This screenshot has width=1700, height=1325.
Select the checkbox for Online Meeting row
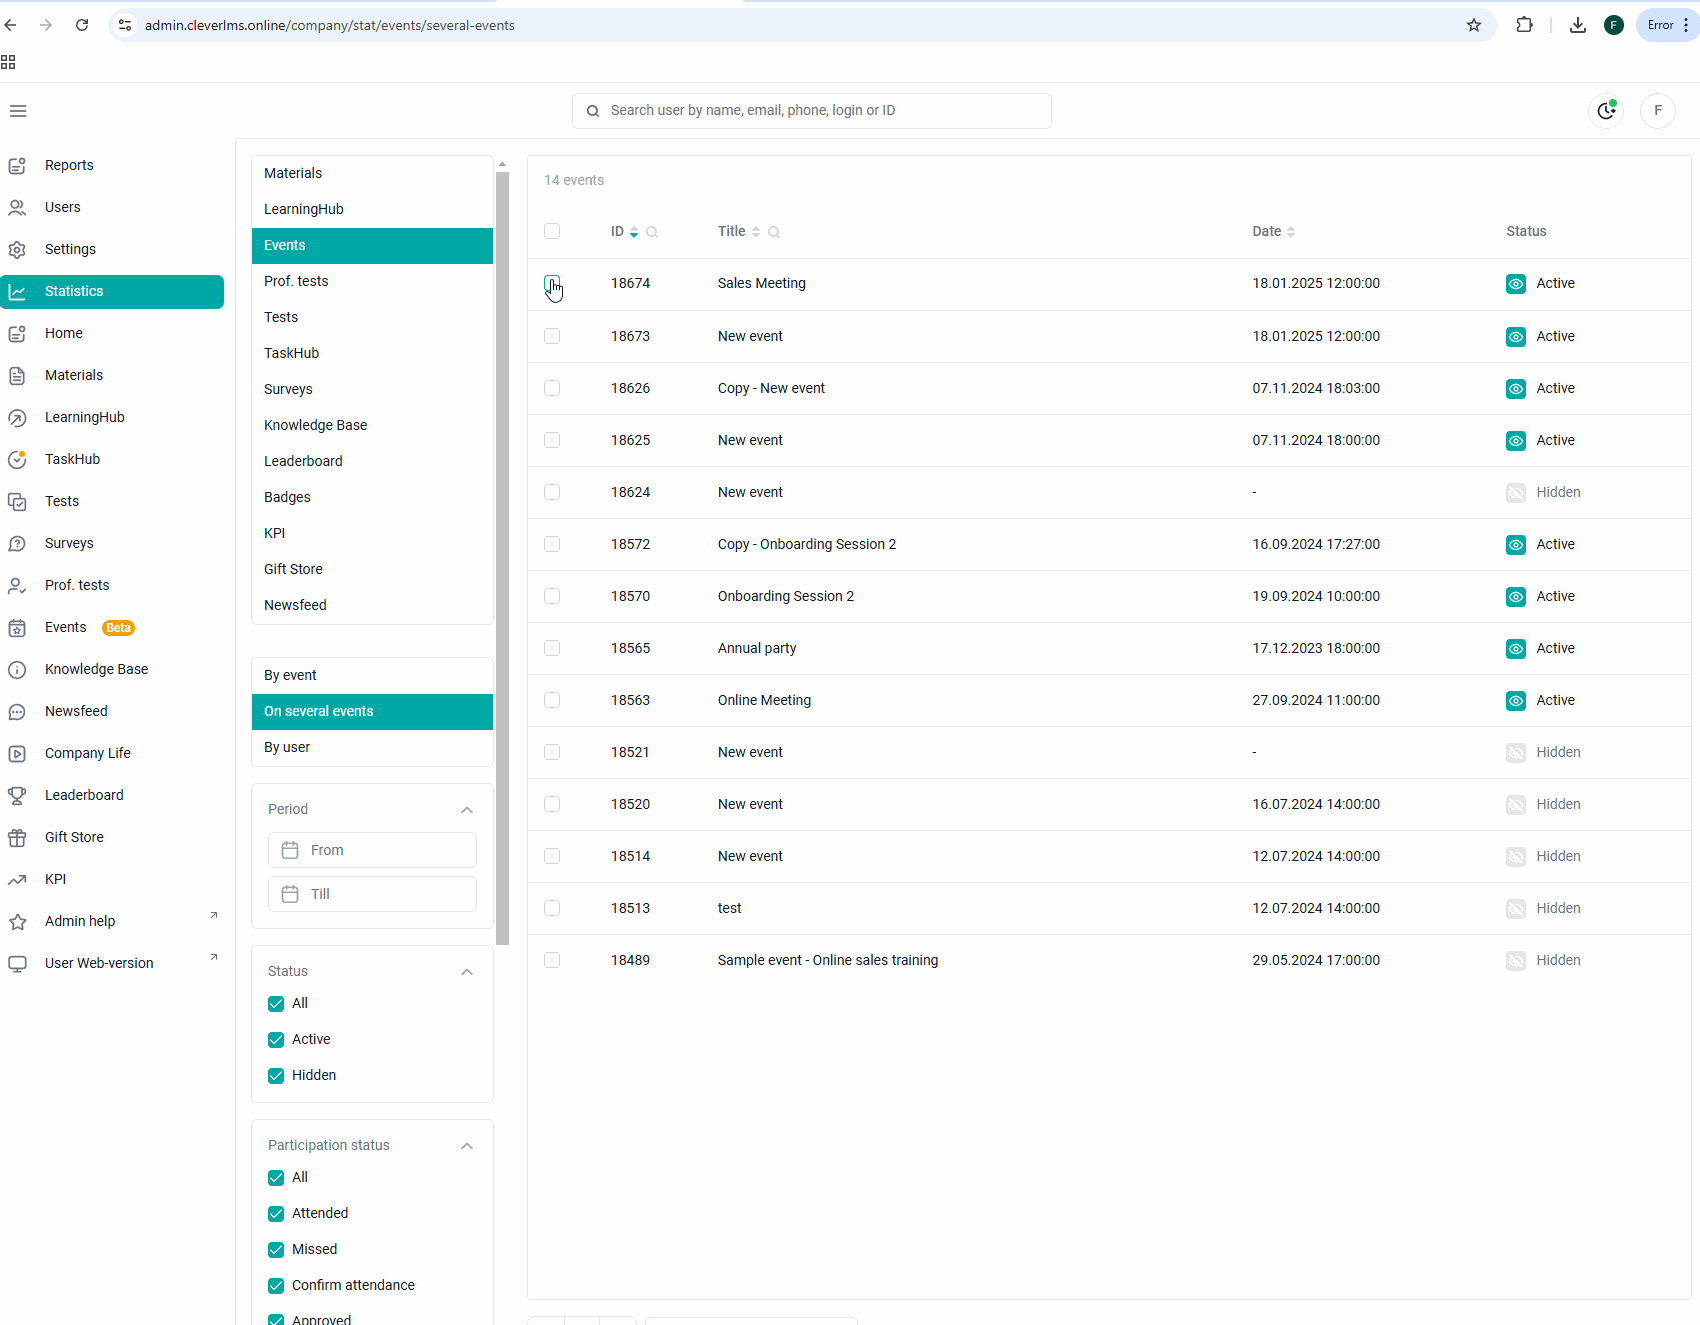click(x=552, y=700)
